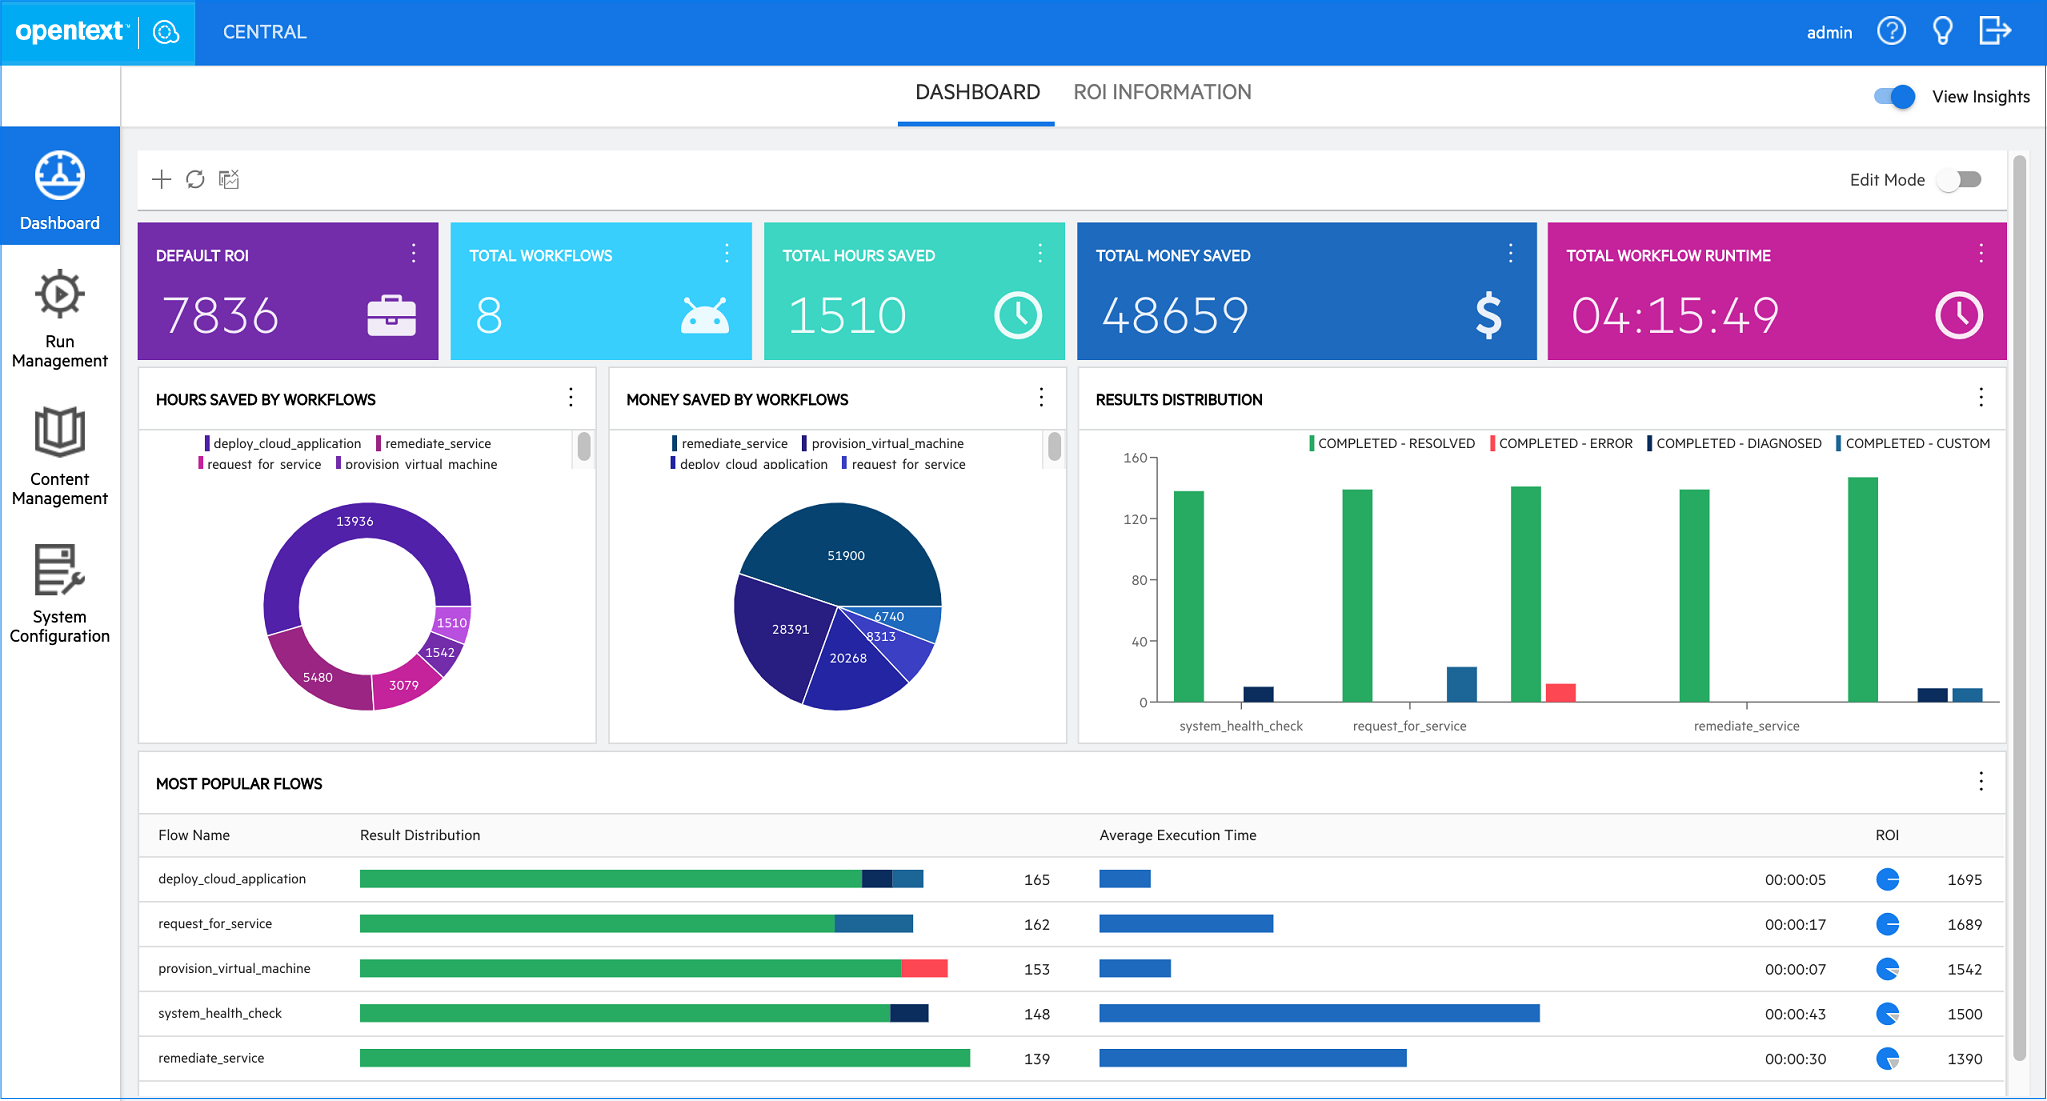This screenshot has width=2047, height=1101.
Task: Toggle the remediate_service legend in Hours Saved chart
Action: tap(436, 443)
